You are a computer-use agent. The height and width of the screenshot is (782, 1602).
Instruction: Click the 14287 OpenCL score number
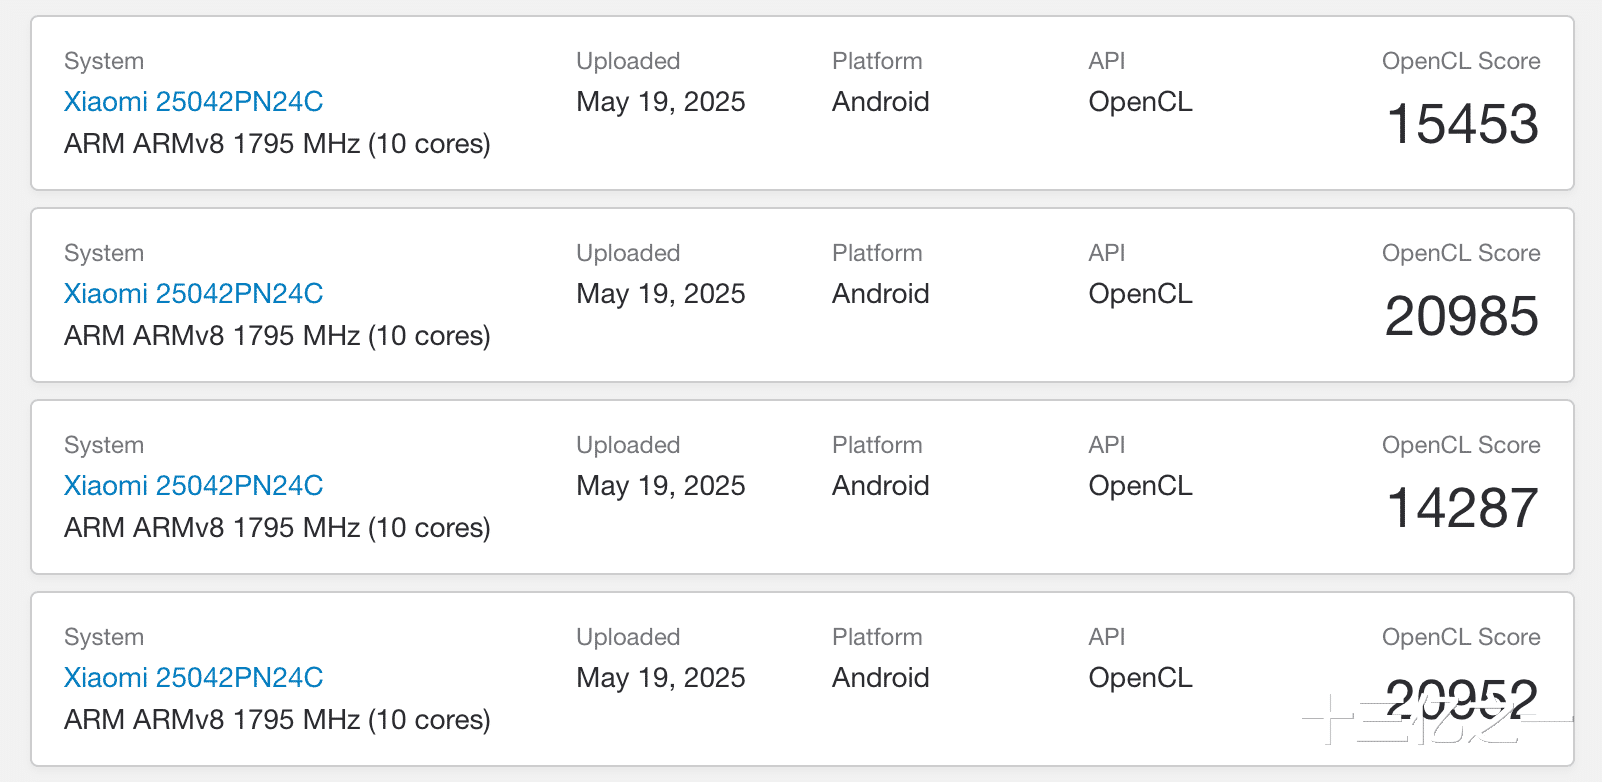[1462, 509]
